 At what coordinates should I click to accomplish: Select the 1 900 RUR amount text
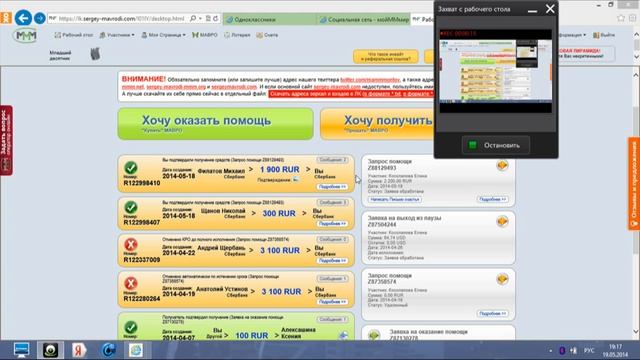(280, 169)
